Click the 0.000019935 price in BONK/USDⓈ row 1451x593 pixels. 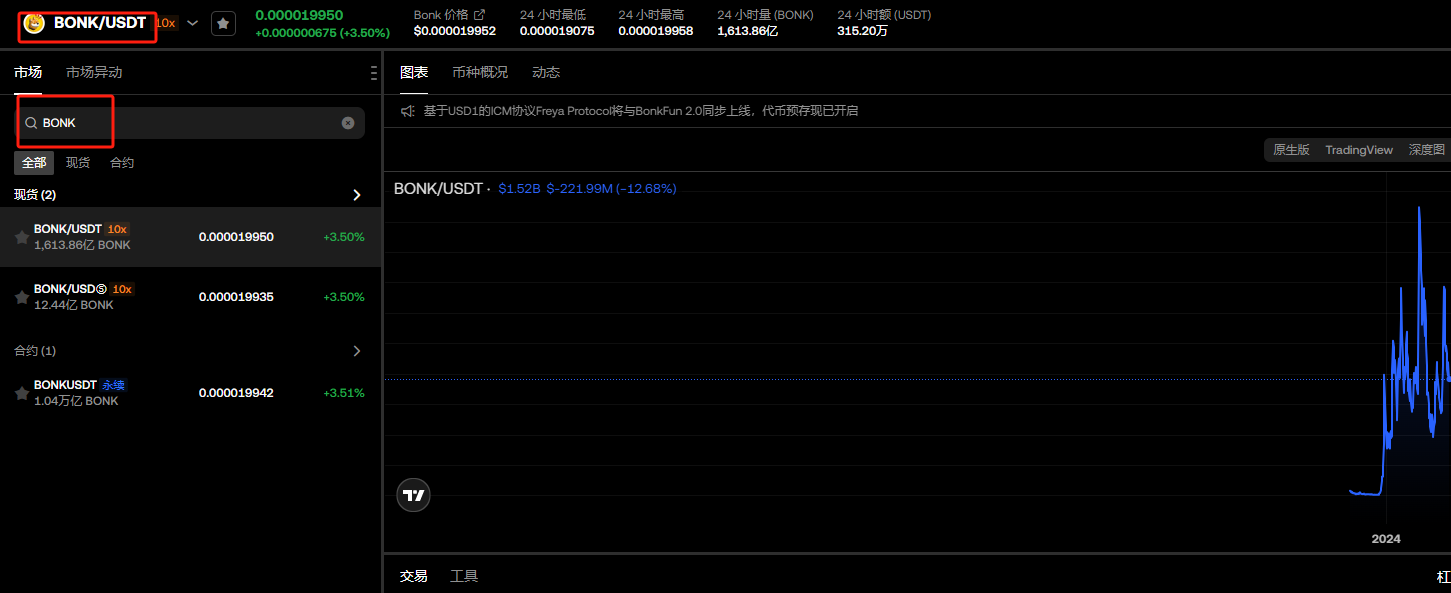point(236,297)
